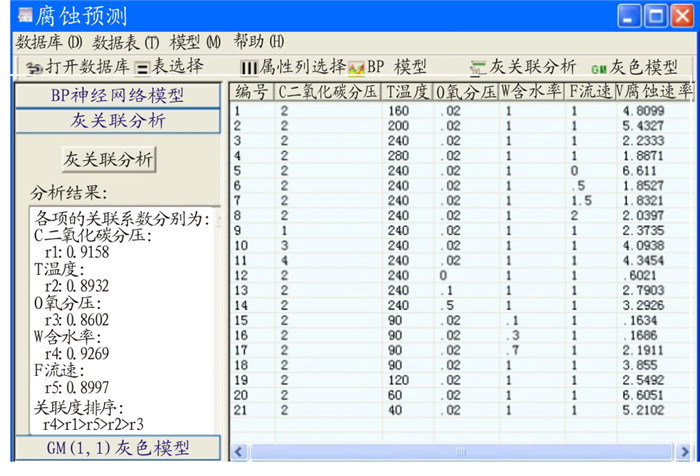Select corrosion rate cell .6021 in row 12

point(639,276)
